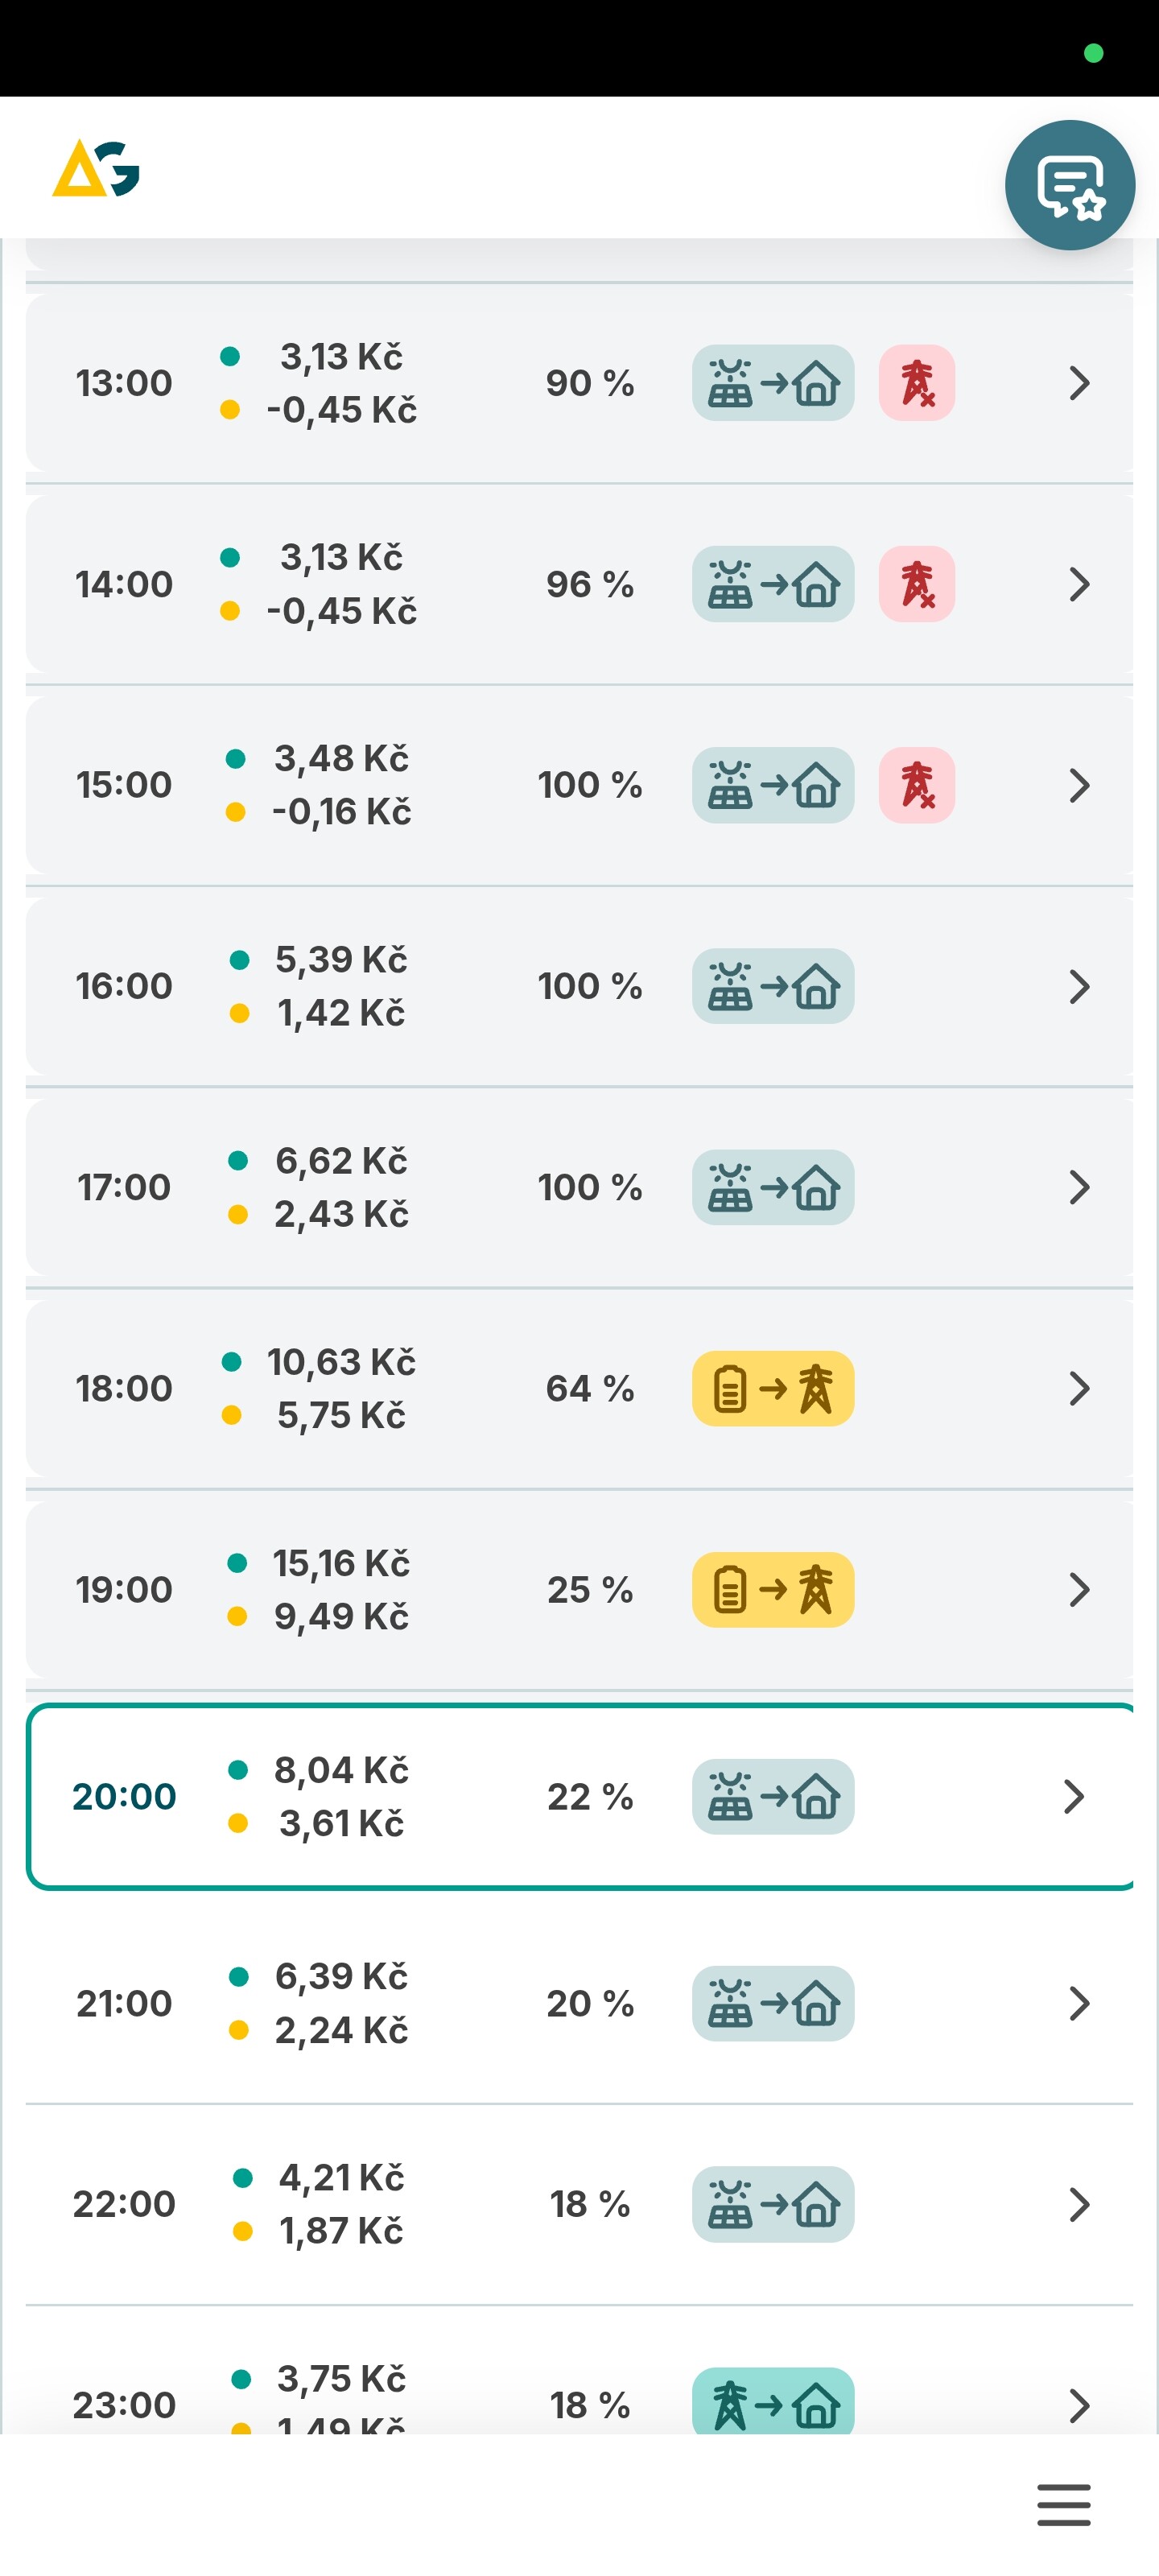
Task: Open the 14:00 time label
Action: click(x=124, y=584)
